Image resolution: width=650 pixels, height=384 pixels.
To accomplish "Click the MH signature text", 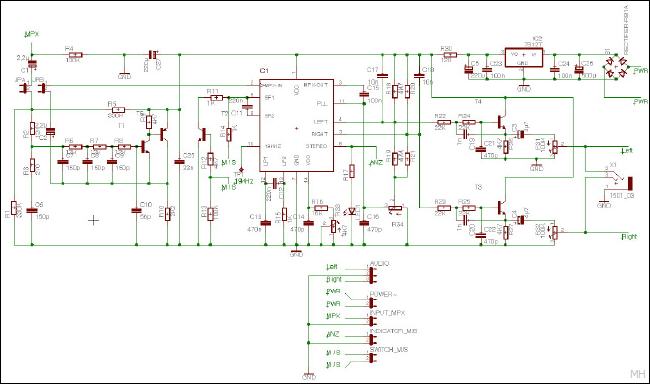I will pyautogui.click(x=637, y=374).
